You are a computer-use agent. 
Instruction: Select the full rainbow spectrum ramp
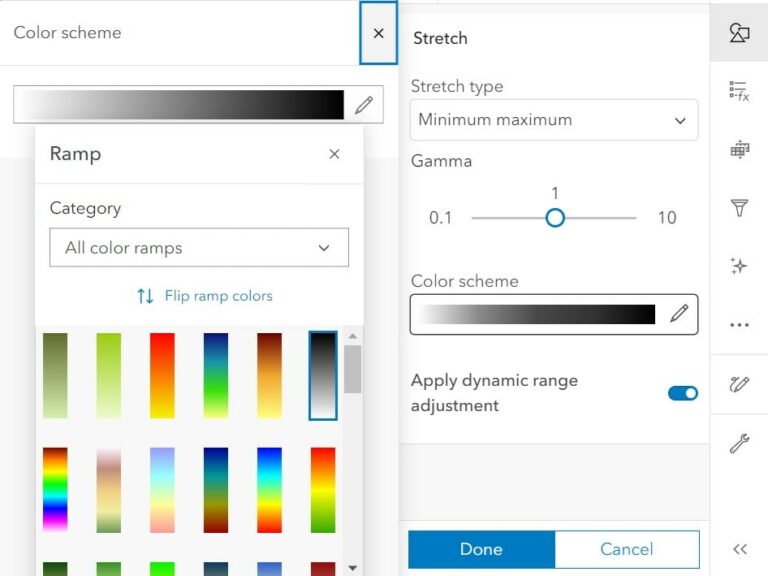point(55,490)
